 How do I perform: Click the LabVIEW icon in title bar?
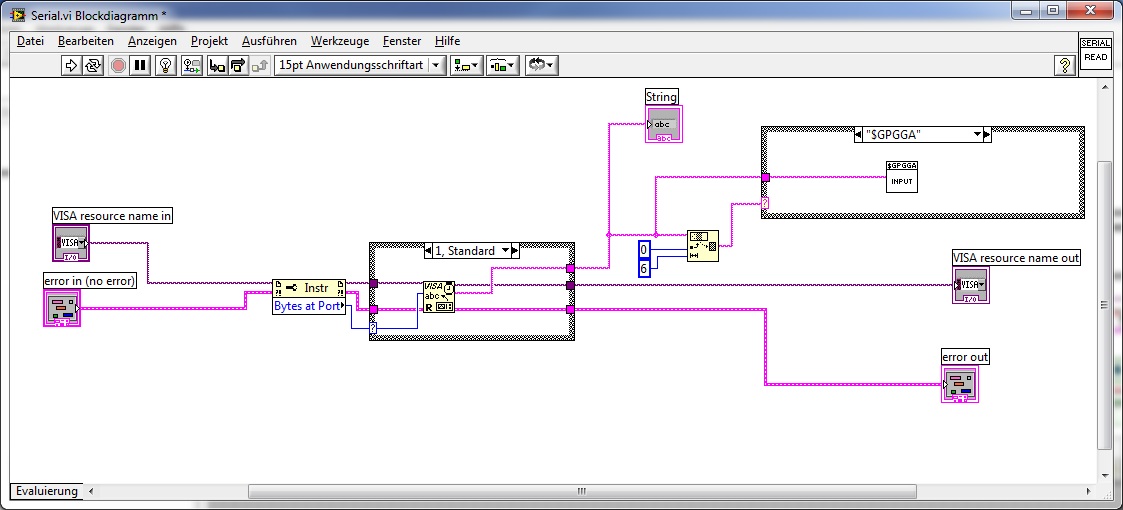pyautogui.click(x=19, y=15)
